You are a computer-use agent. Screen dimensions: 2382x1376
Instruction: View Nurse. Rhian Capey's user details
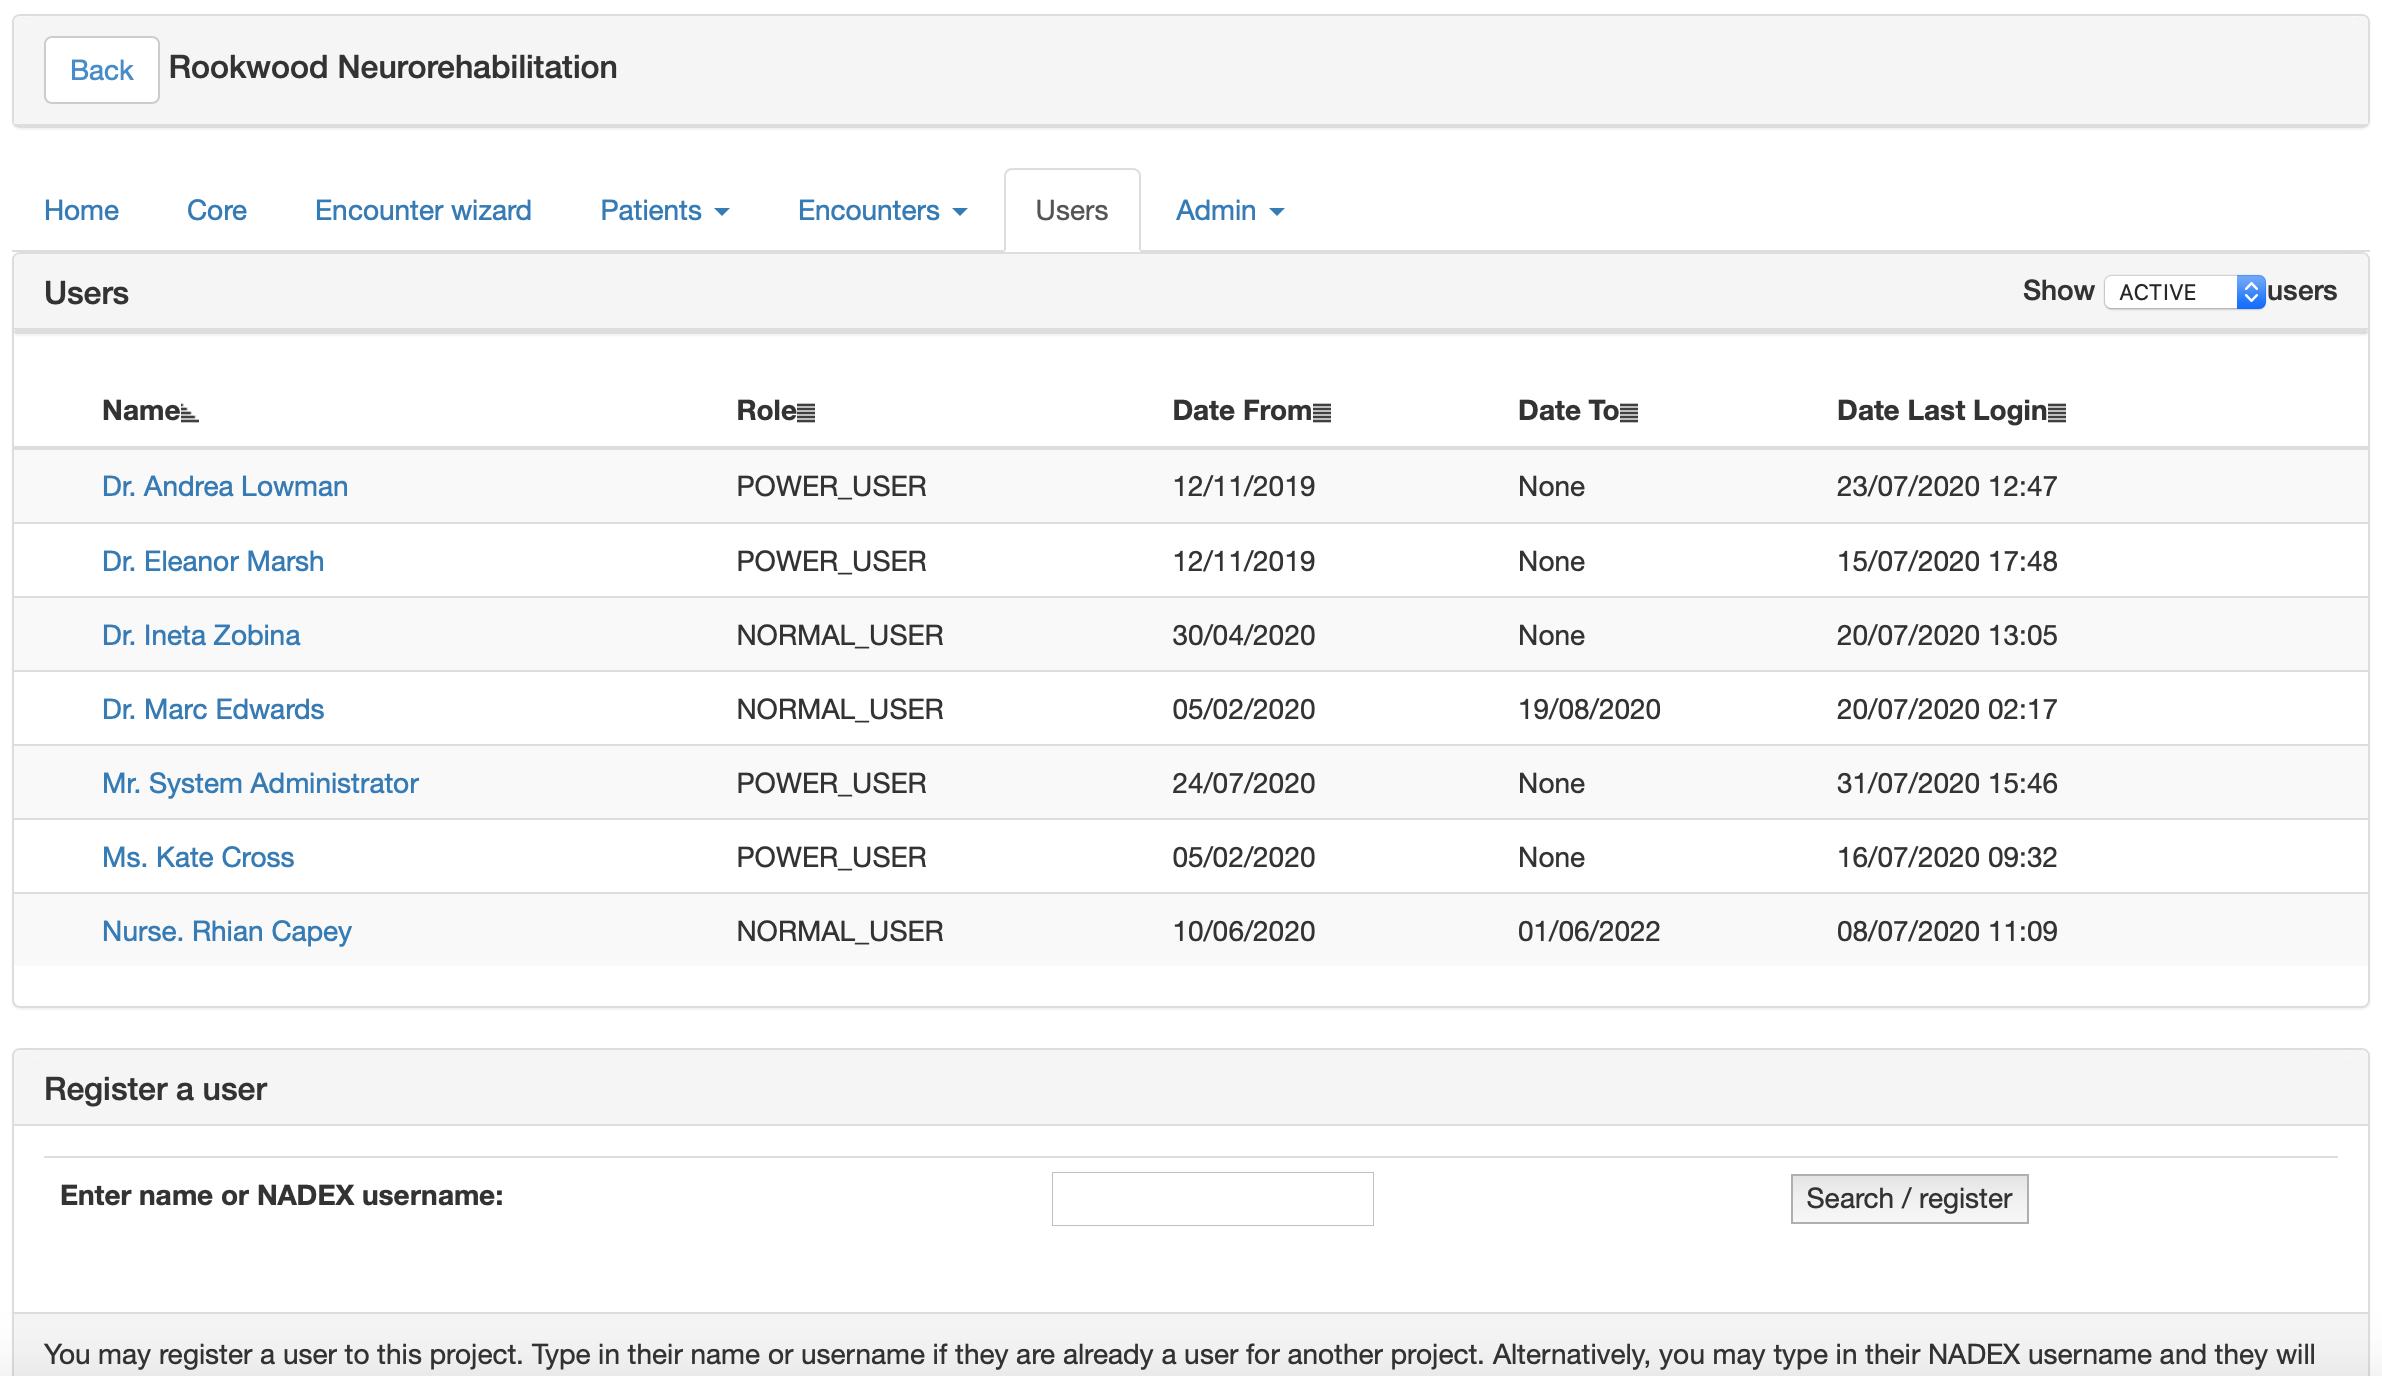(227, 931)
